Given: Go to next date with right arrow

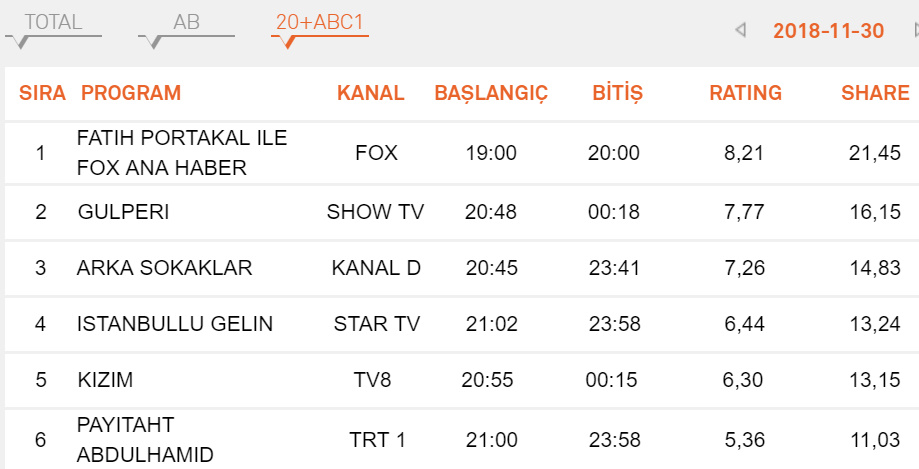Looking at the screenshot, I should click(x=915, y=31).
